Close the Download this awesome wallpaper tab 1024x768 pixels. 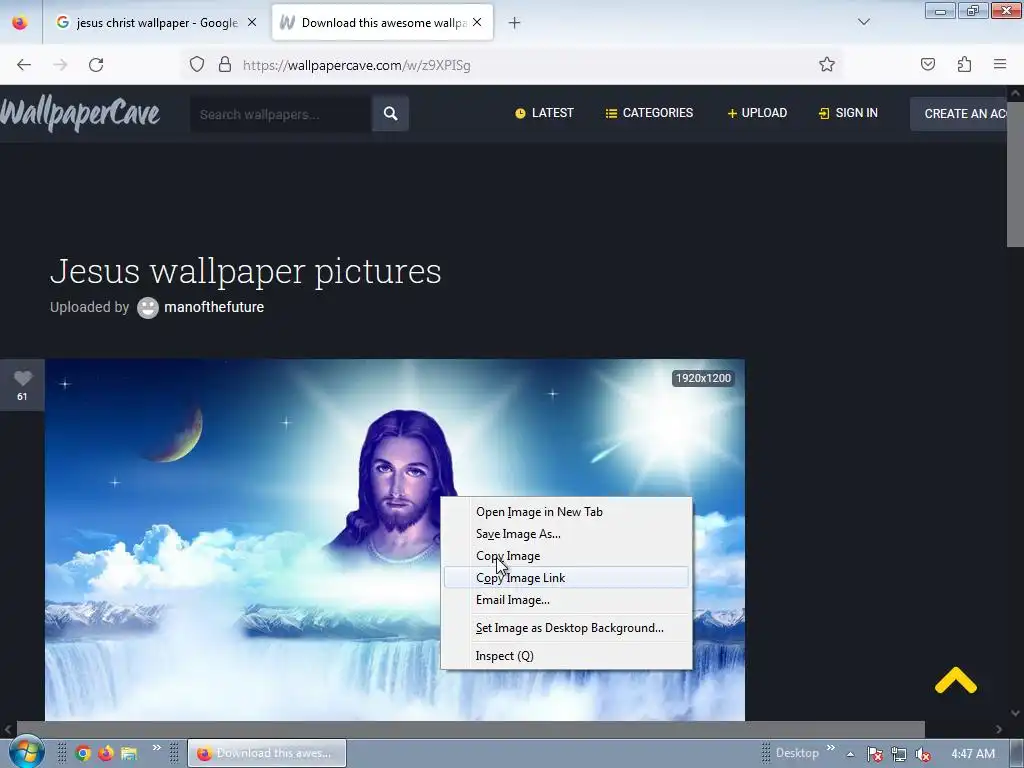pos(477,22)
